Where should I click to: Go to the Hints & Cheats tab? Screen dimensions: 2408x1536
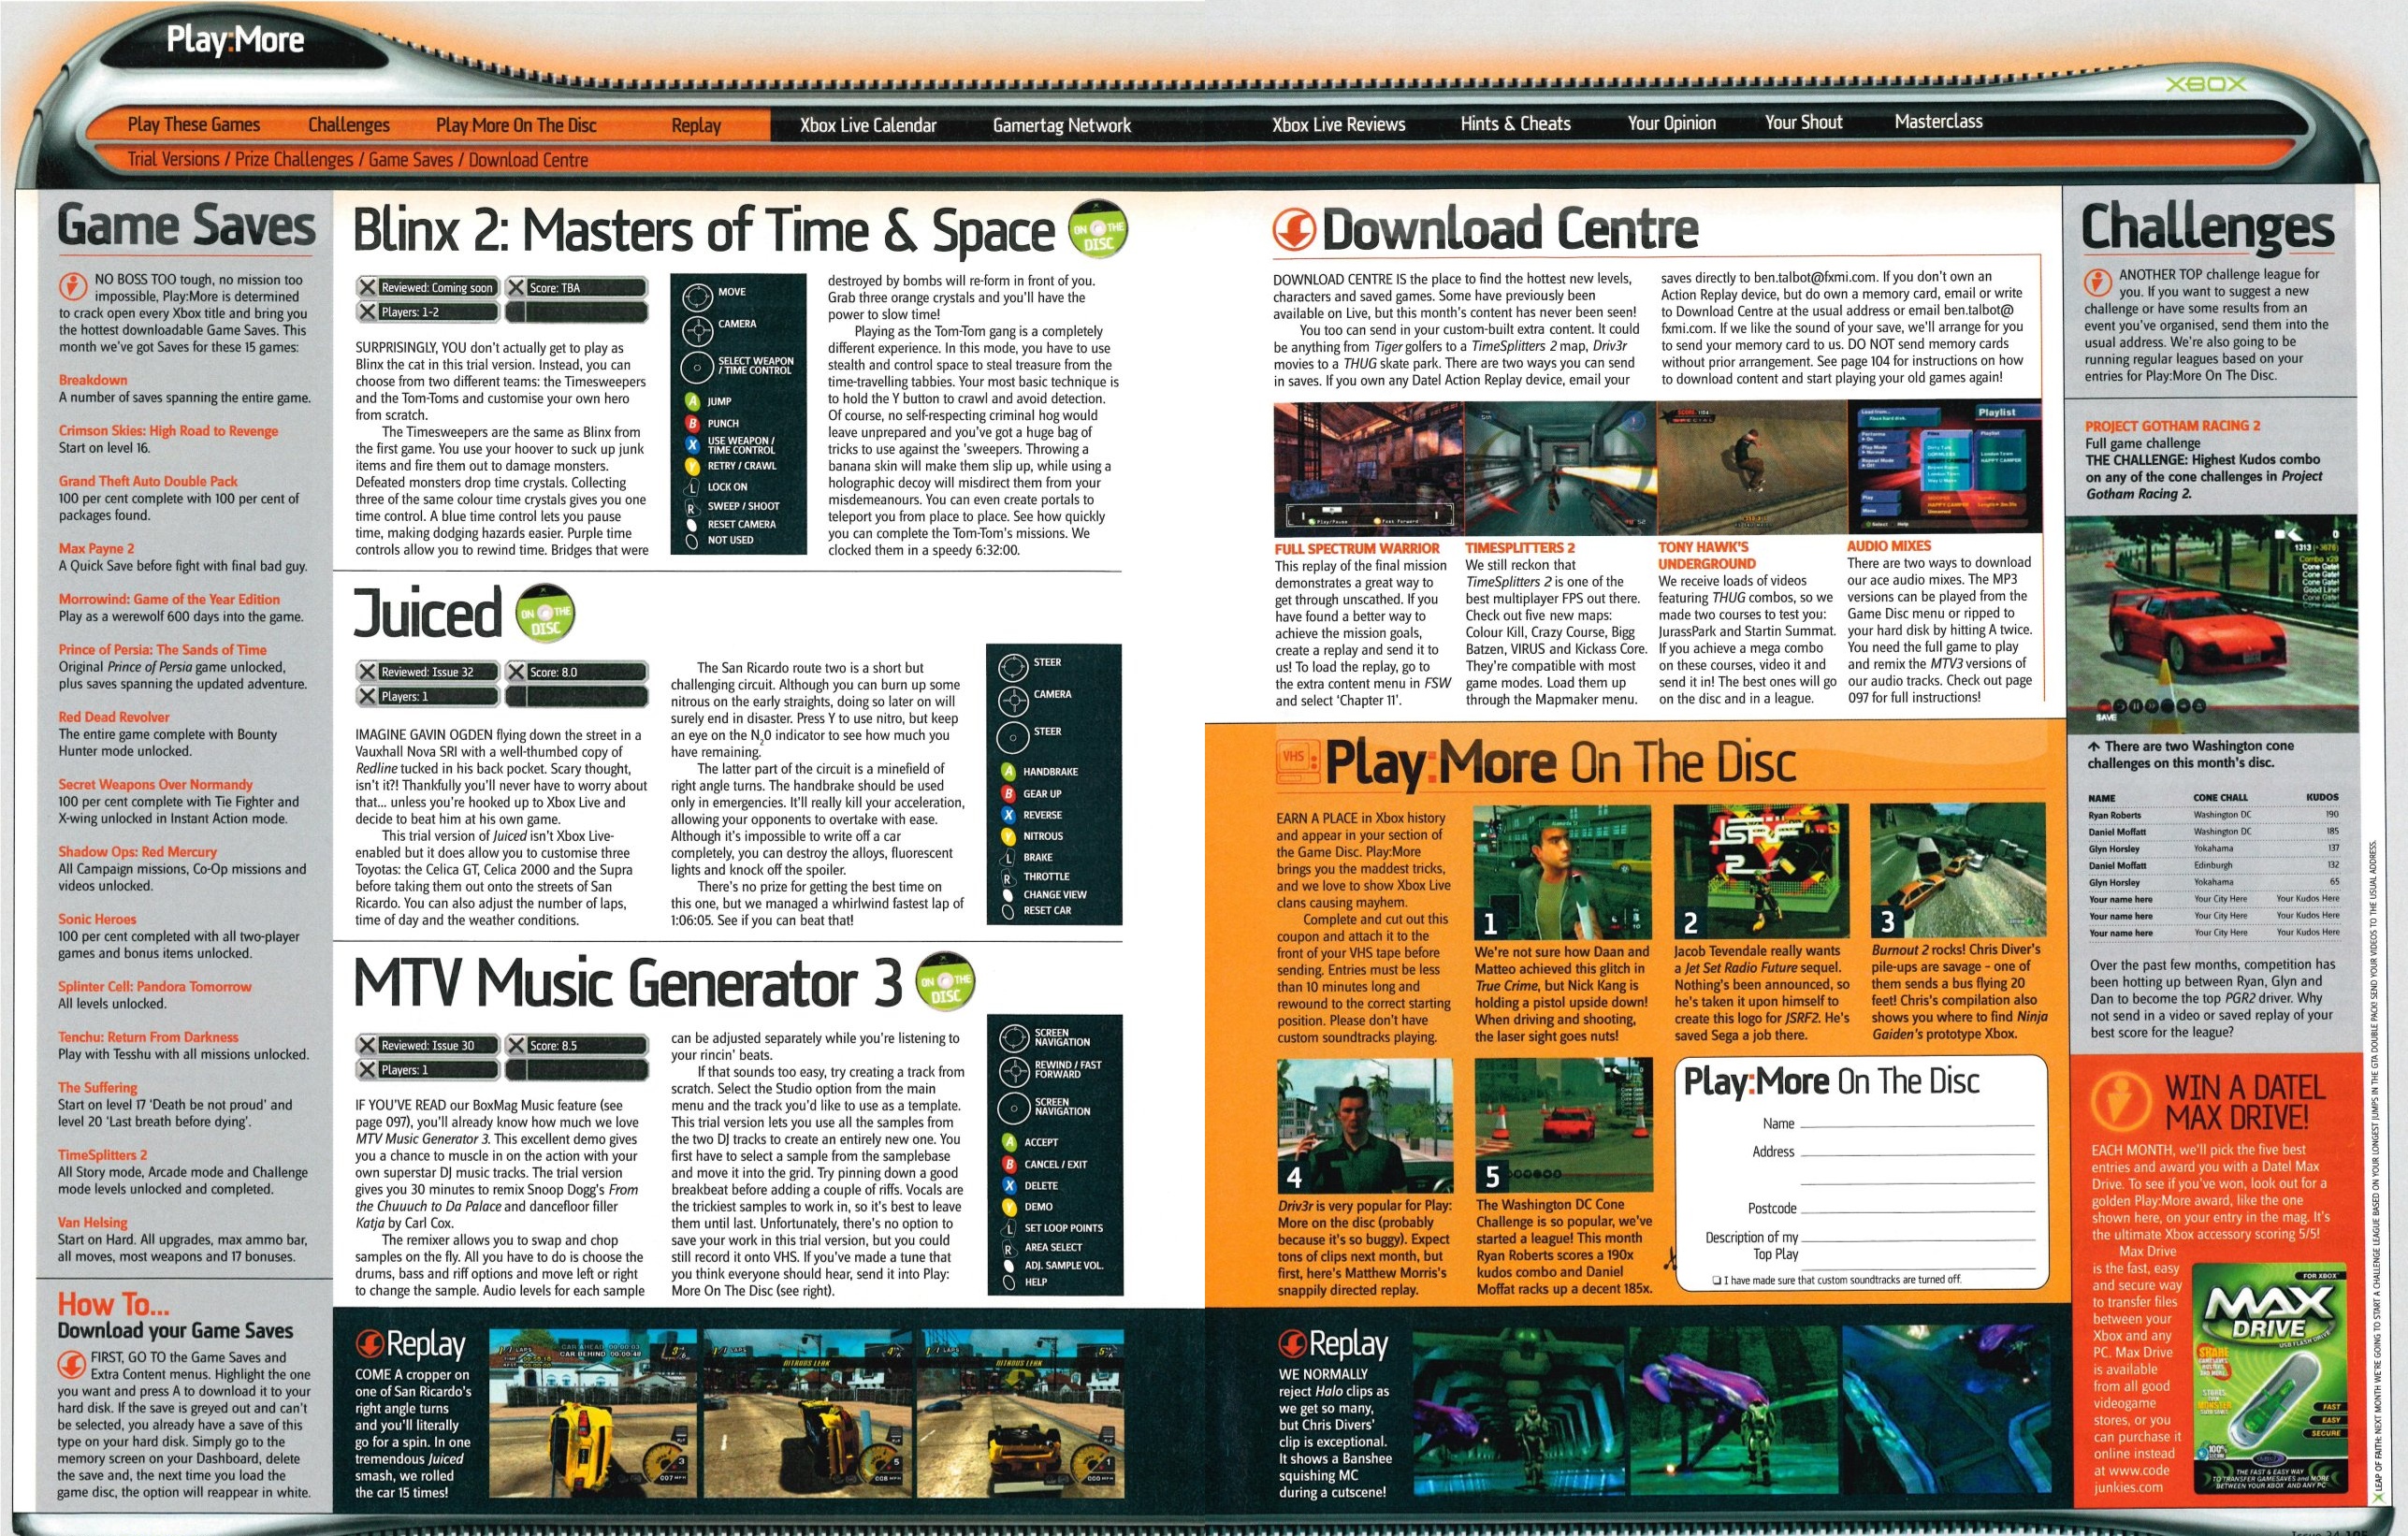(x=1515, y=123)
